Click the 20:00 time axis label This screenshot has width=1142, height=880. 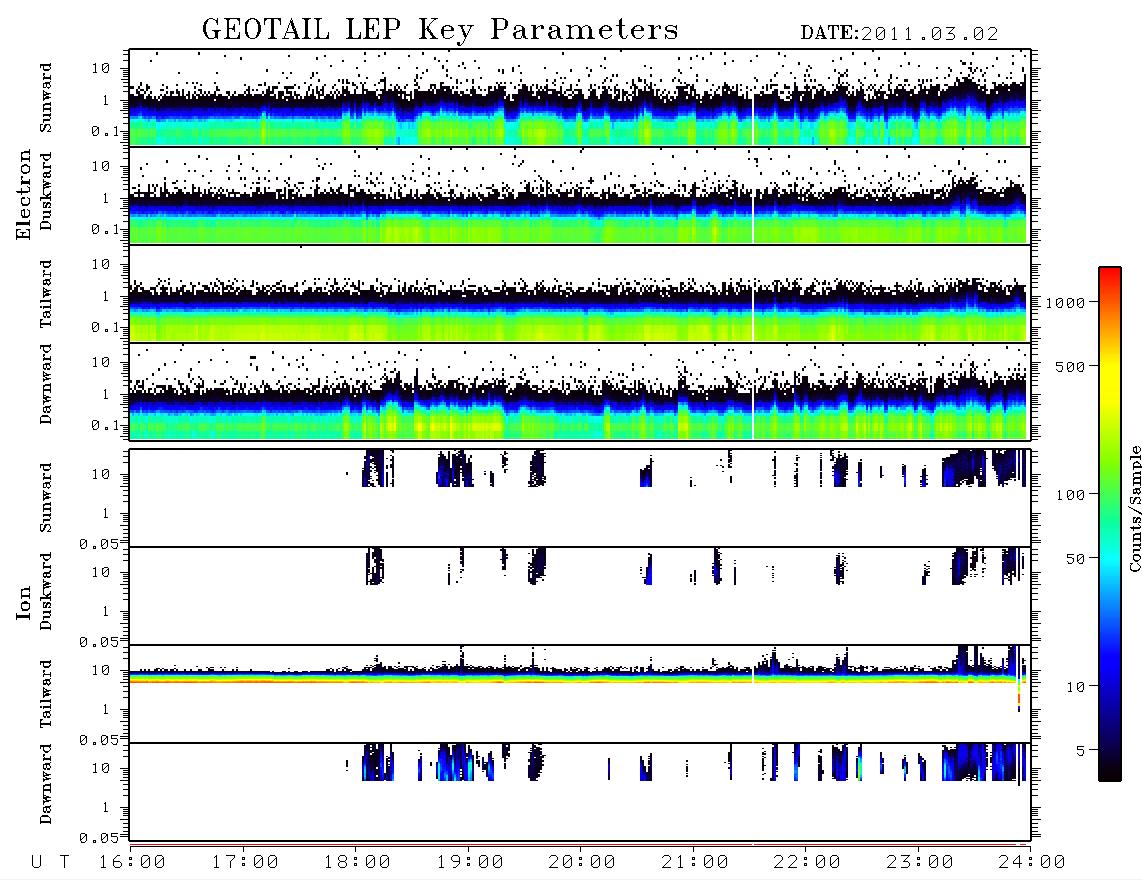click(583, 863)
